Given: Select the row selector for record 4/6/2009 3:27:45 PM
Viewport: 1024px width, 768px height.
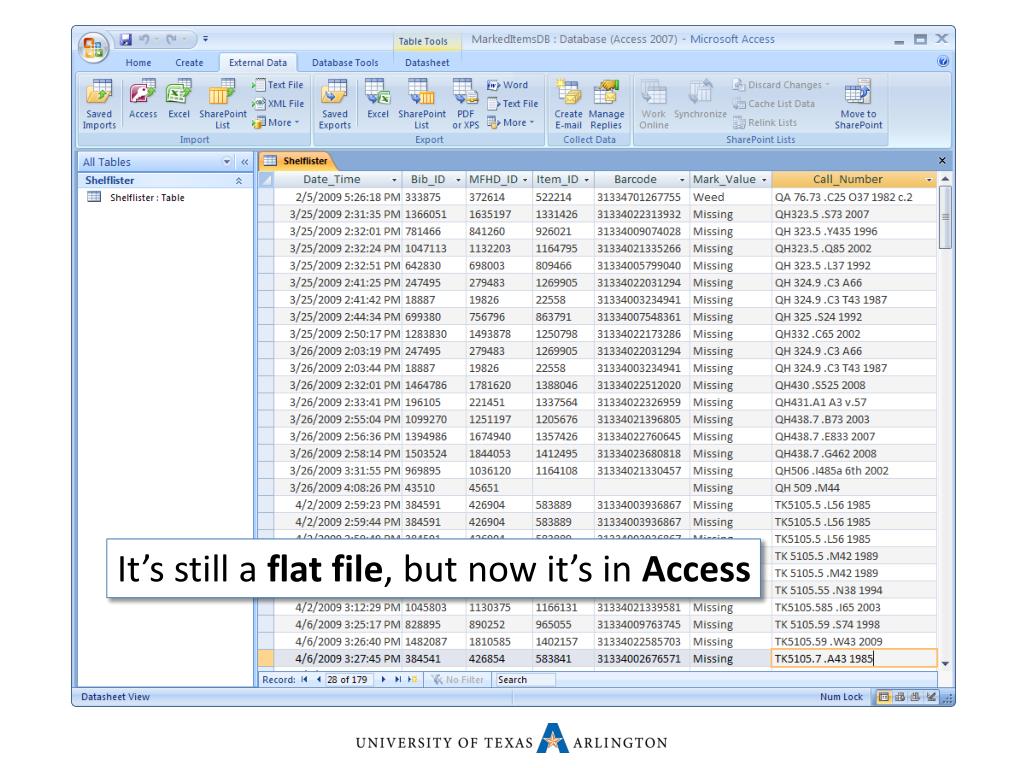Looking at the screenshot, I should pyautogui.click(x=265, y=659).
